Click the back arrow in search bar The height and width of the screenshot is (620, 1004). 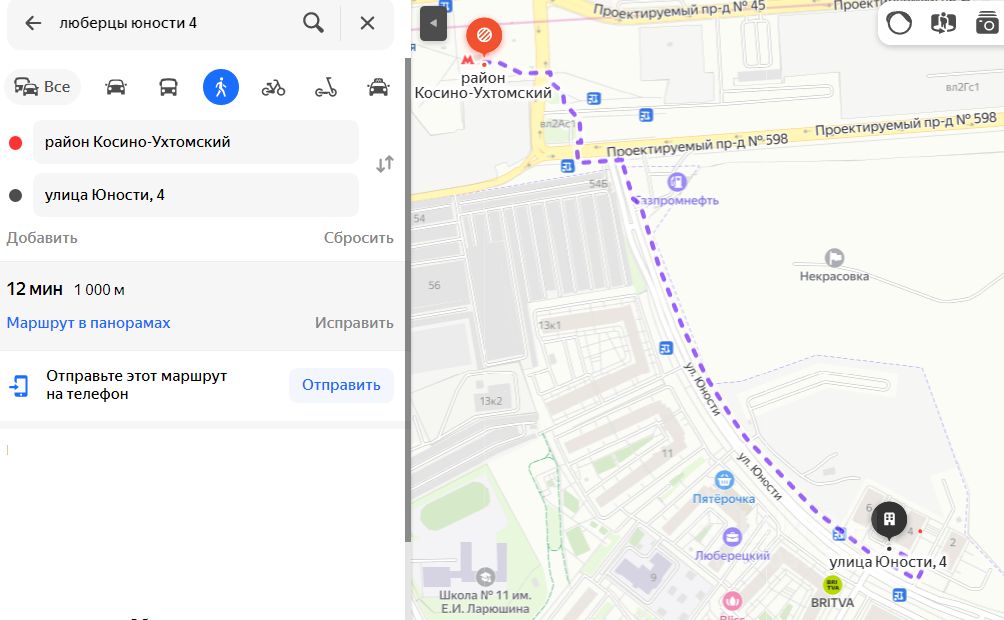[x=33, y=23]
